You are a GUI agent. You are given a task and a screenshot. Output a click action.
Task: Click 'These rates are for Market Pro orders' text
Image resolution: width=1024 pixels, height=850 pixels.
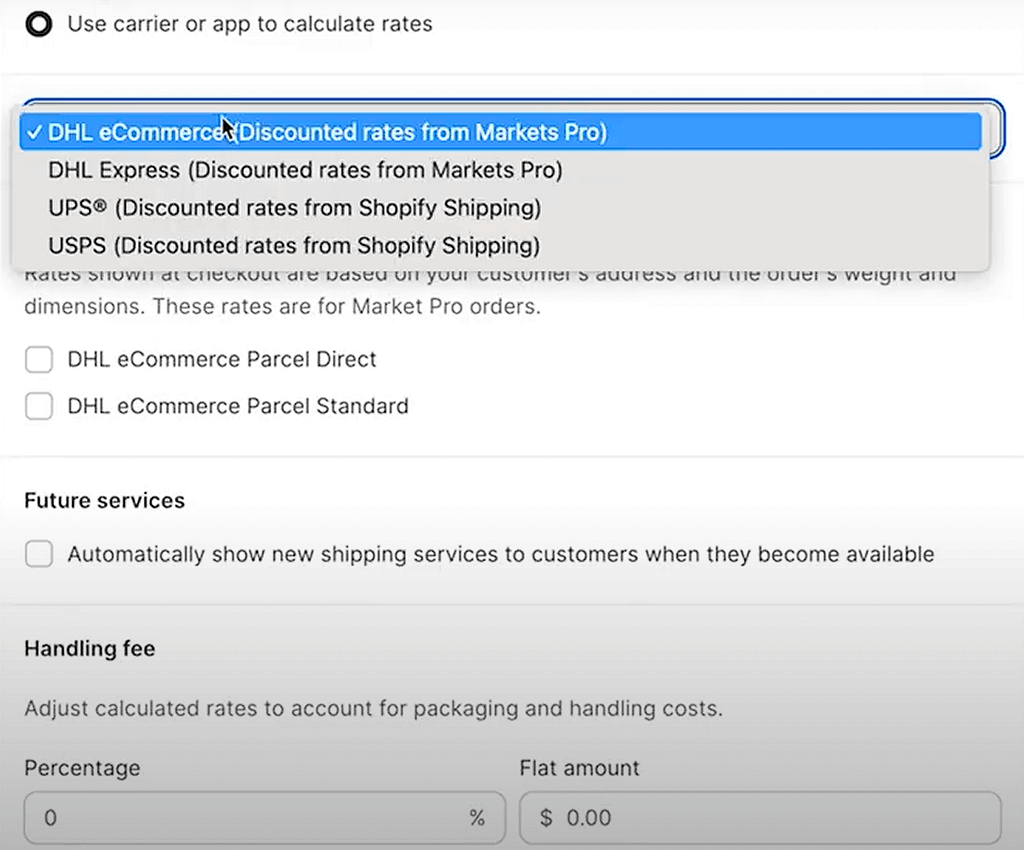pos(346,306)
